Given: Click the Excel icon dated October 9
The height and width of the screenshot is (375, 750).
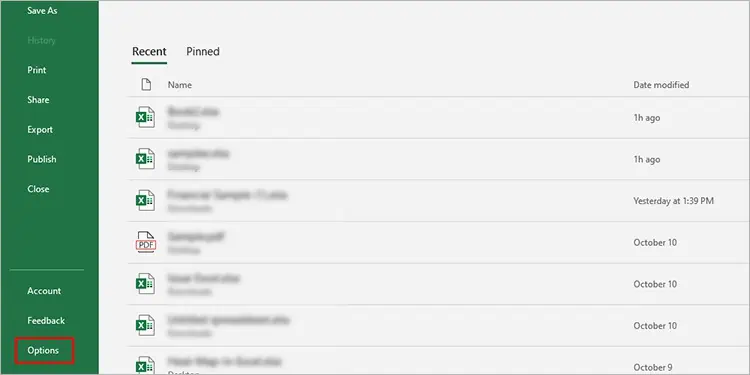Looking at the screenshot, I should pyautogui.click(x=145, y=365).
